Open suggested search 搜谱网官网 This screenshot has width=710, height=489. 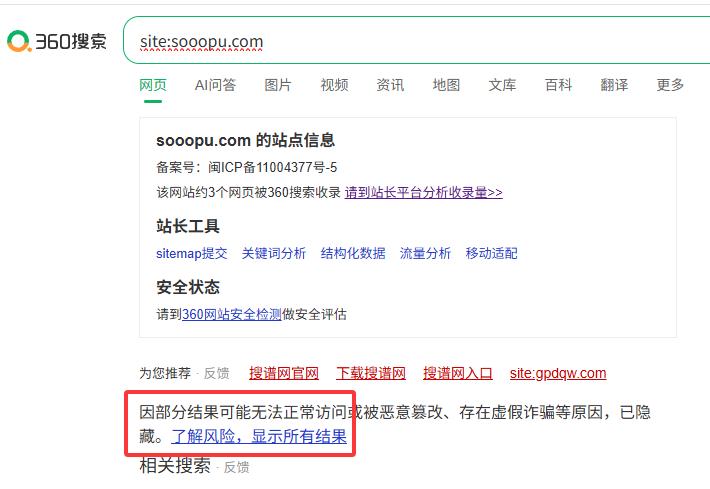pos(284,373)
